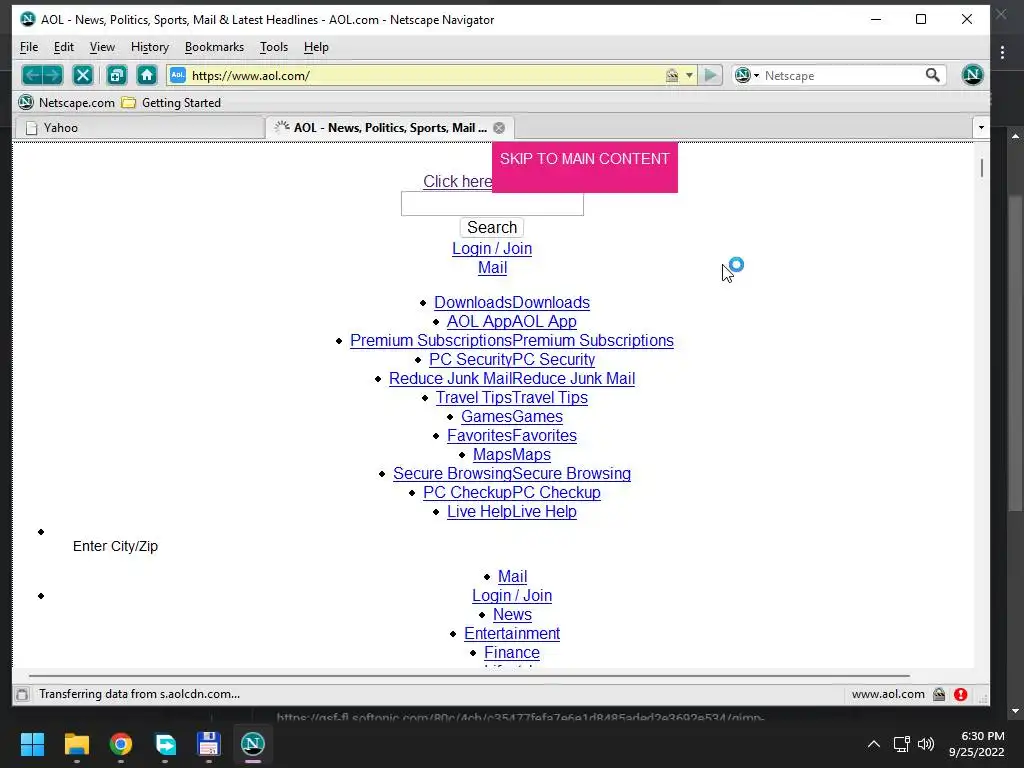The width and height of the screenshot is (1024, 768).
Task: Open the Favorites link
Action: pos(512,435)
